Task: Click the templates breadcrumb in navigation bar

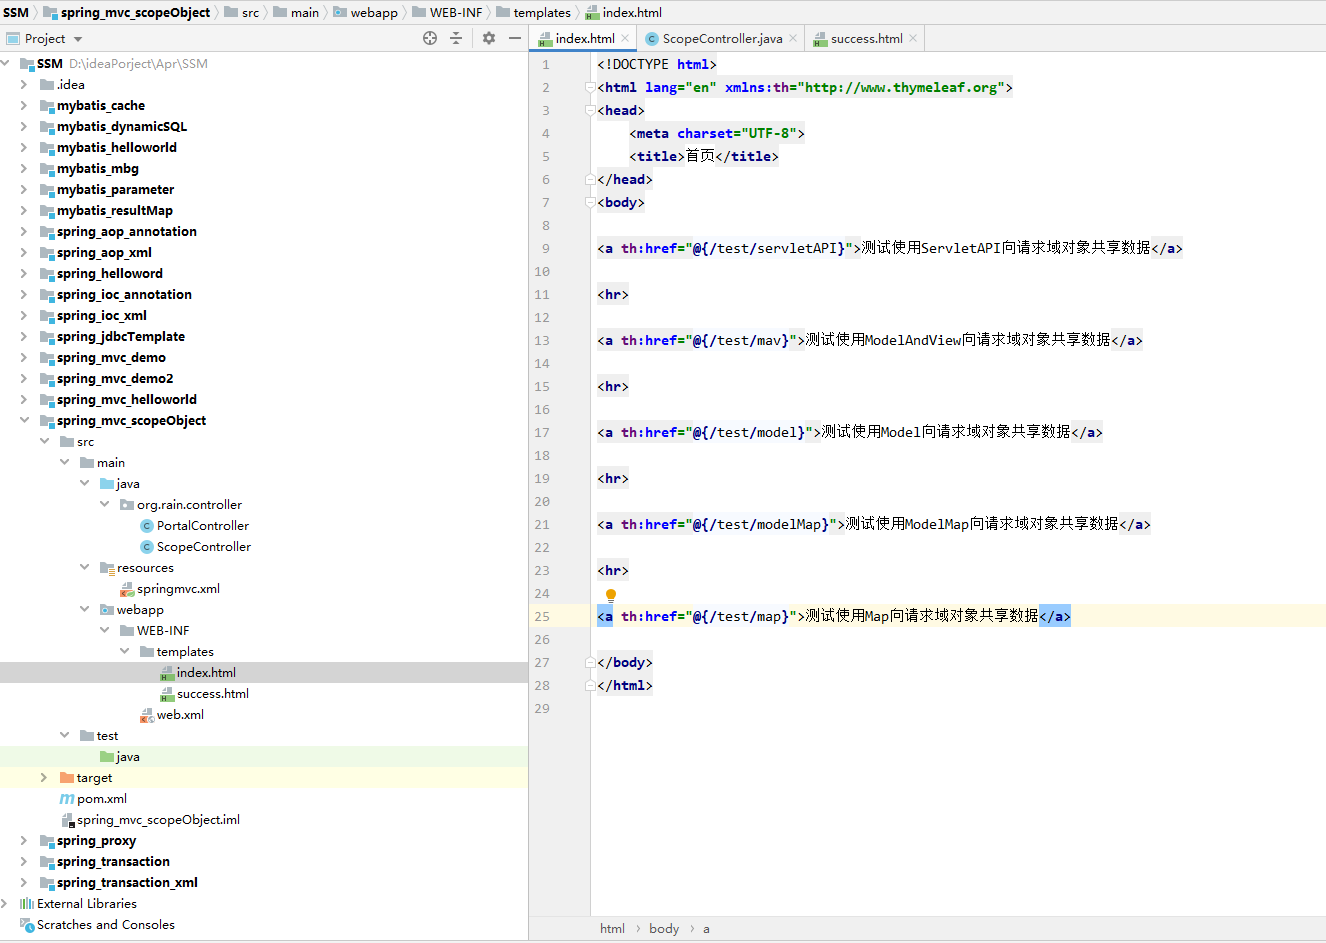Action: click(x=533, y=13)
